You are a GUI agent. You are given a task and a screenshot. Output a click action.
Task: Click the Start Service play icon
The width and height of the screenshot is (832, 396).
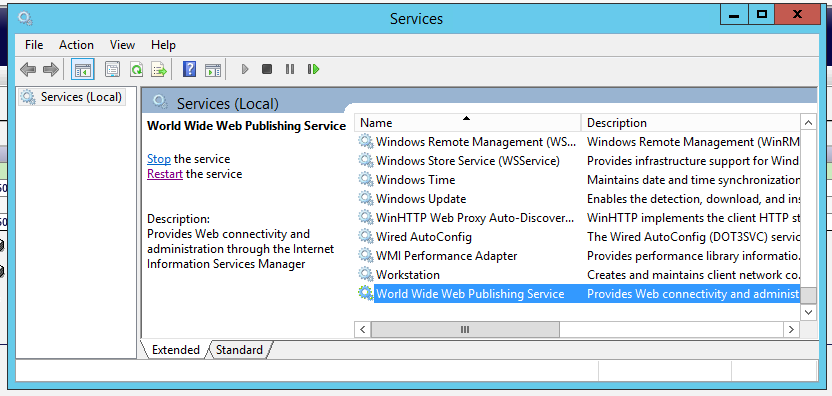click(245, 69)
